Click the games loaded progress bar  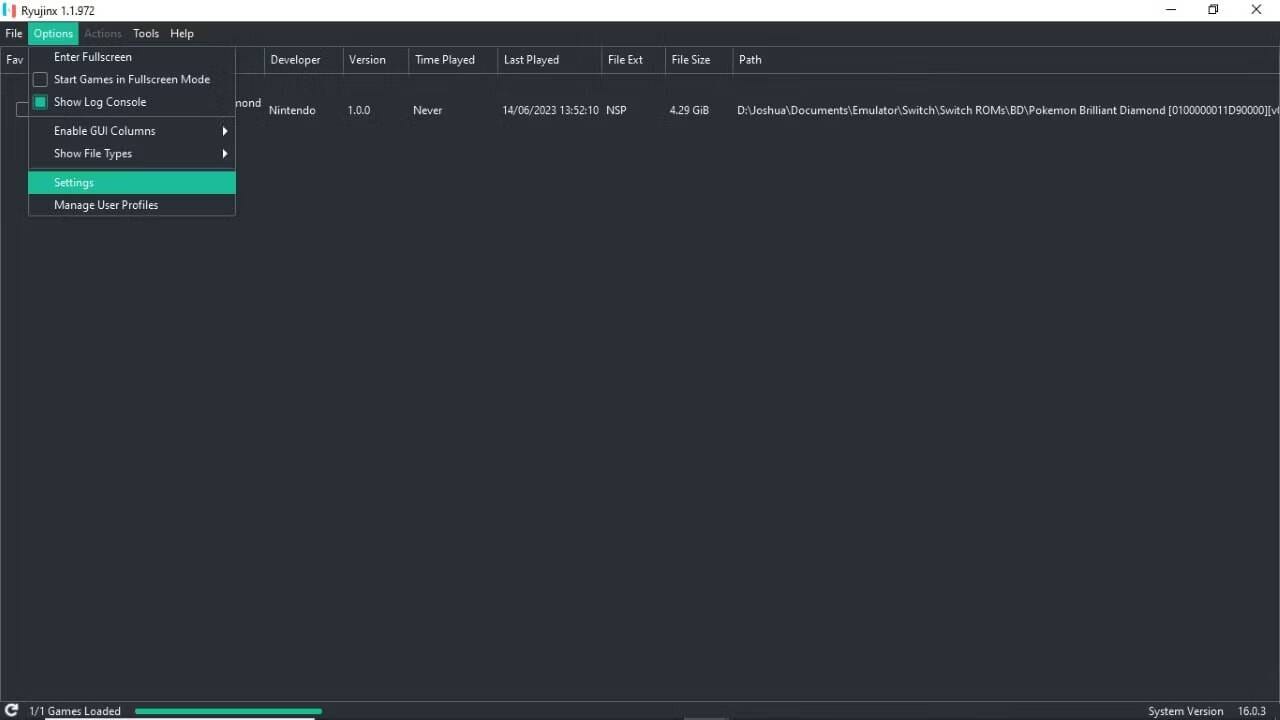tap(228, 712)
